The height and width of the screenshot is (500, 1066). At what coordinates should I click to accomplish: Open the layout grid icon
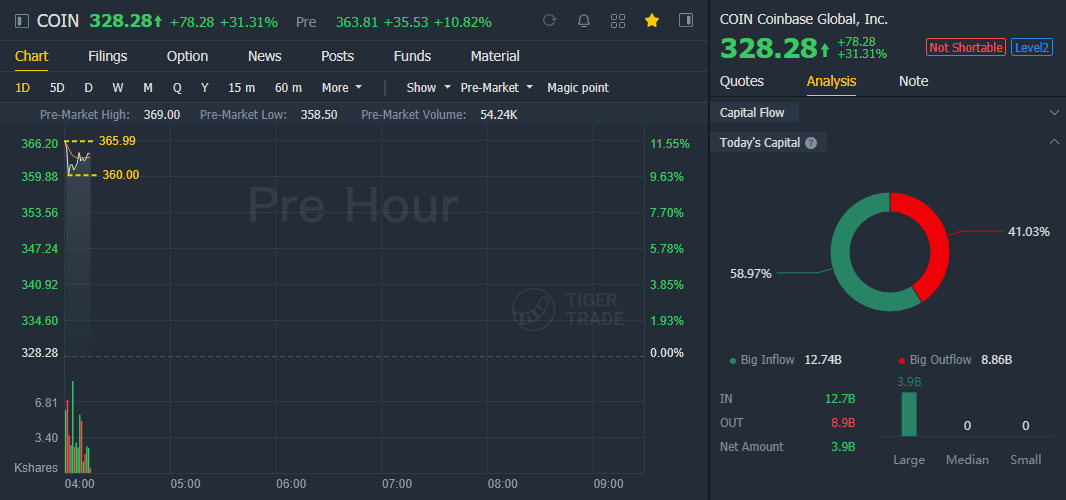point(618,21)
